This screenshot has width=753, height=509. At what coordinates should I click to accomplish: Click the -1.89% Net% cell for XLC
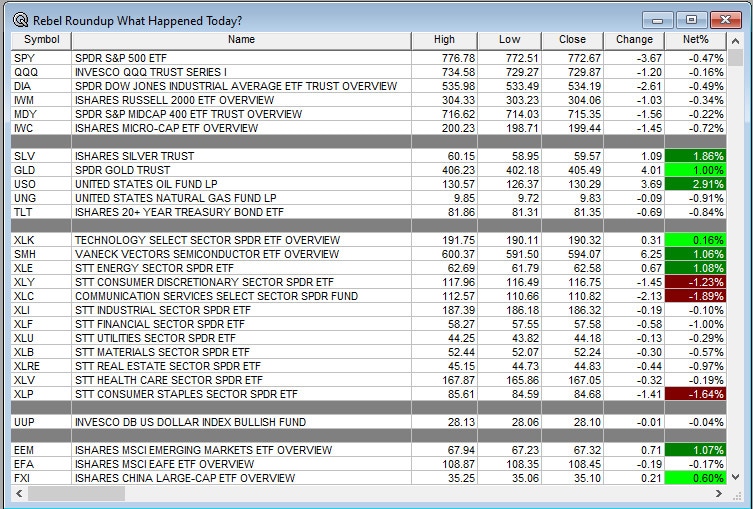coord(695,296)
